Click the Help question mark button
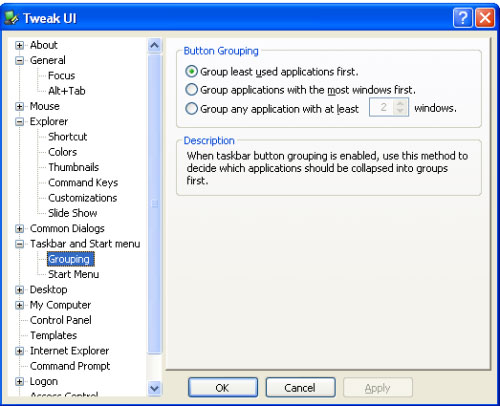The image size is (500, 406). click(x=463, y=18)
